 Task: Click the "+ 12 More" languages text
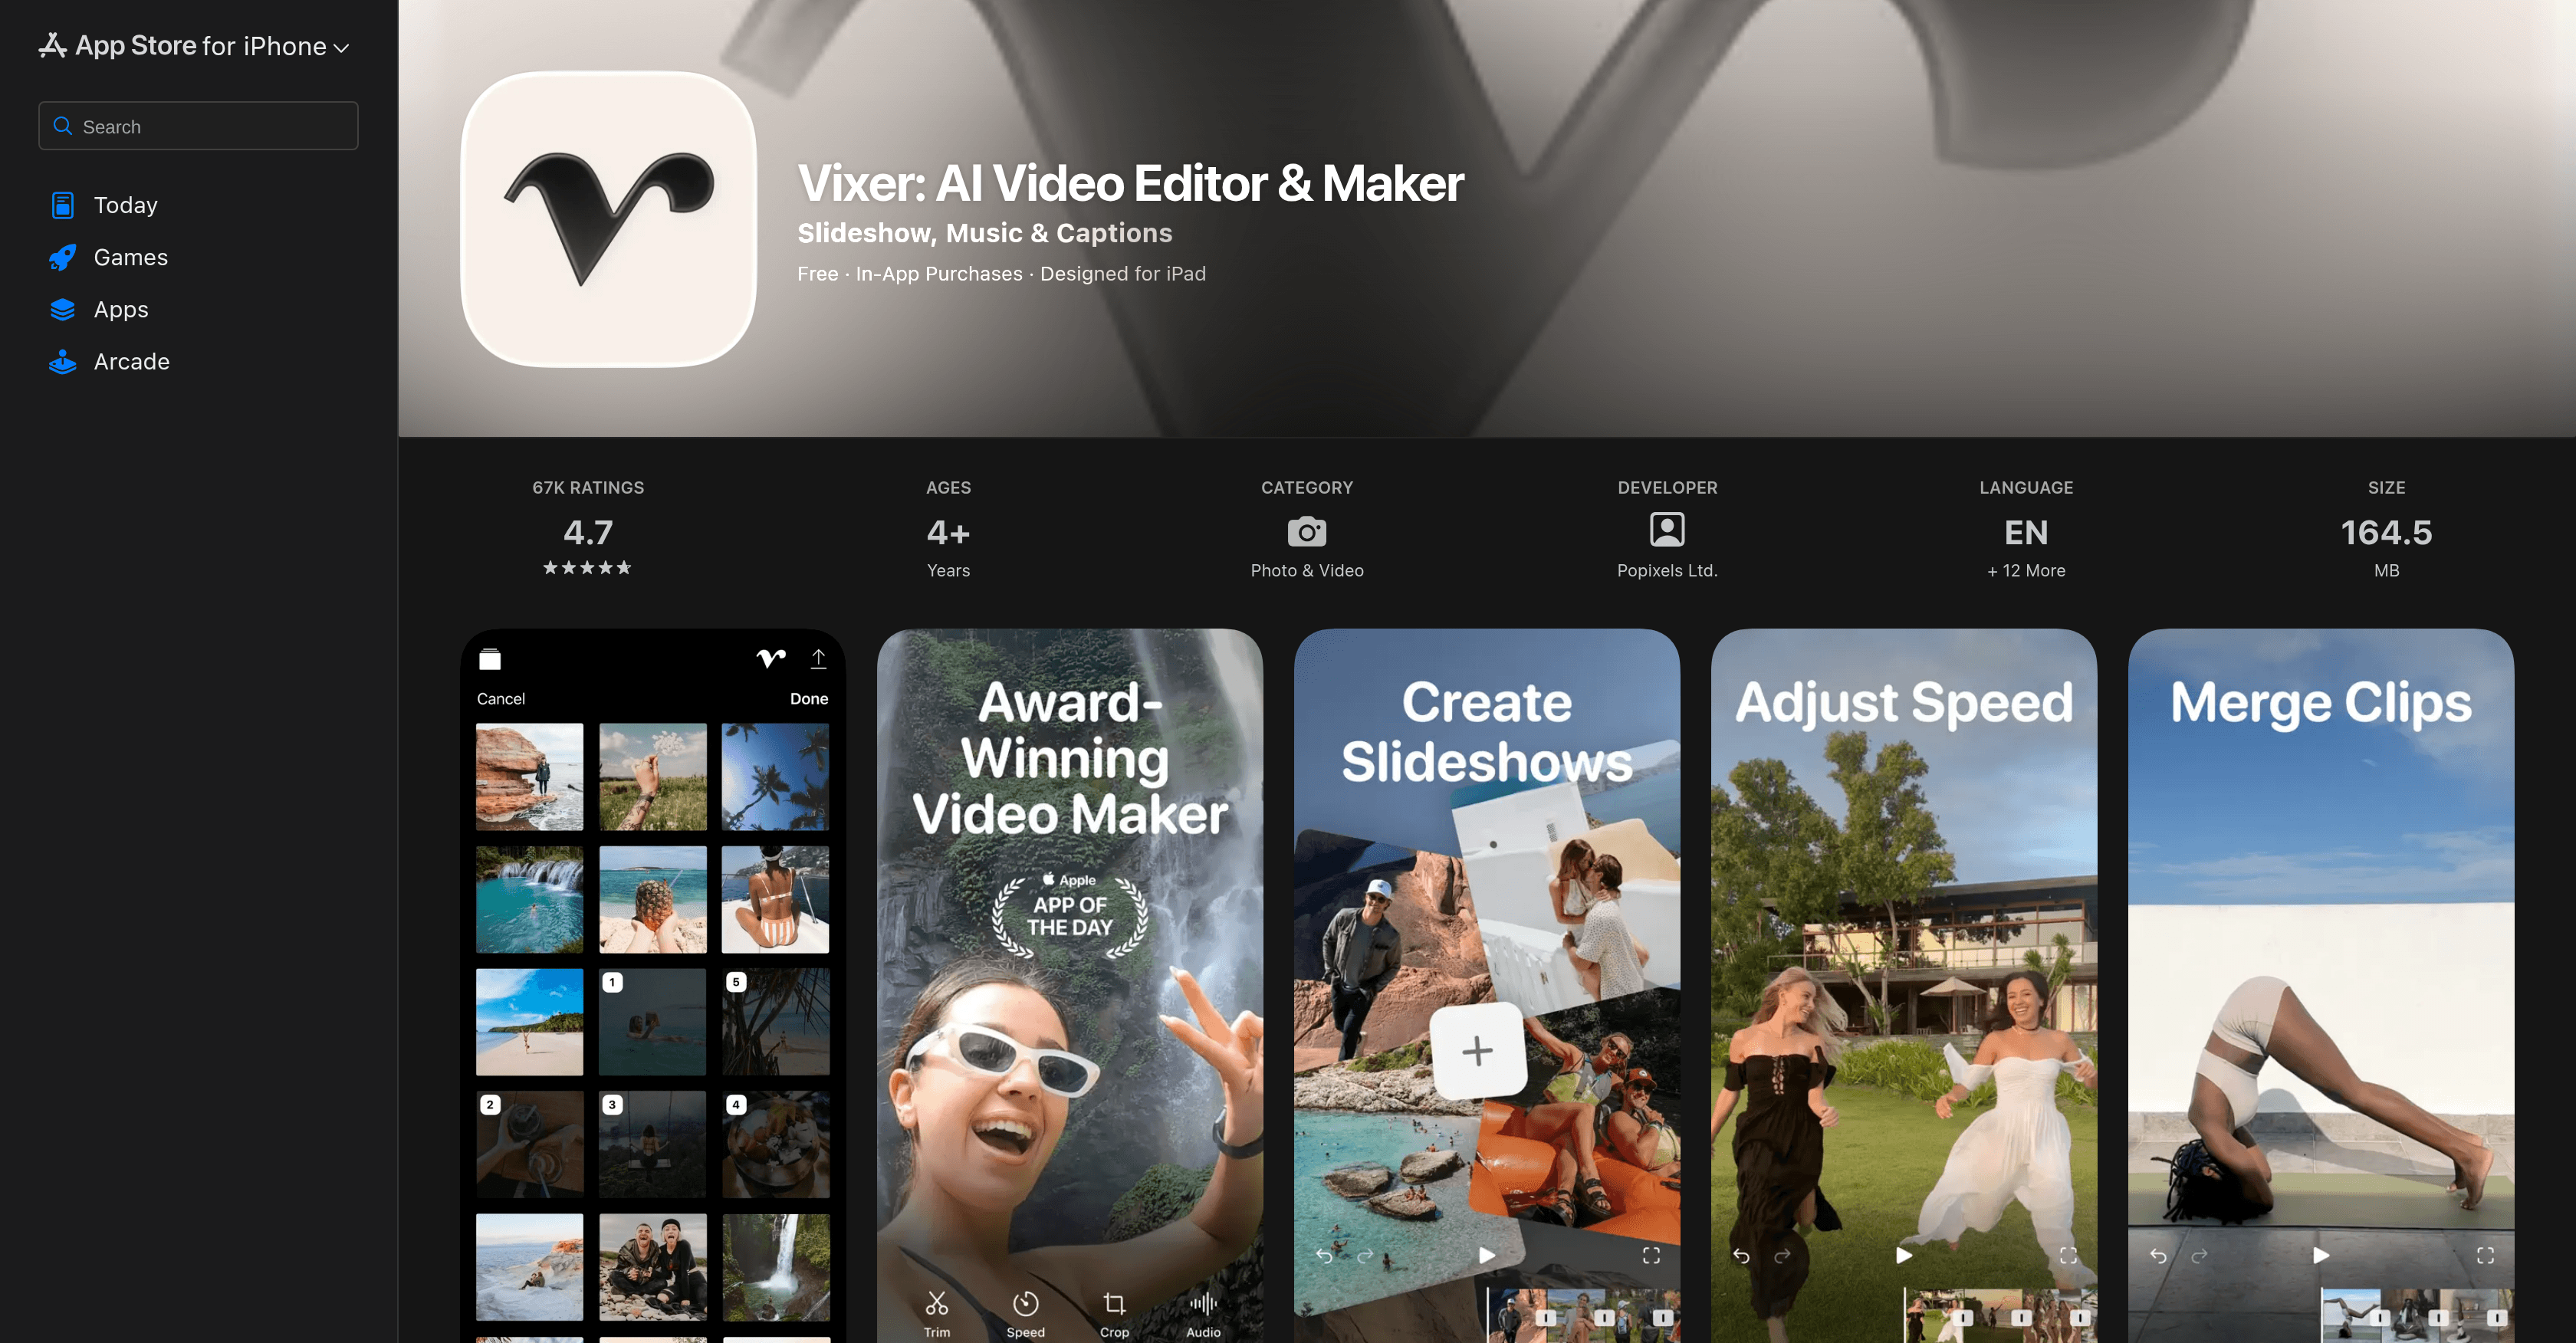[2025, 570]
